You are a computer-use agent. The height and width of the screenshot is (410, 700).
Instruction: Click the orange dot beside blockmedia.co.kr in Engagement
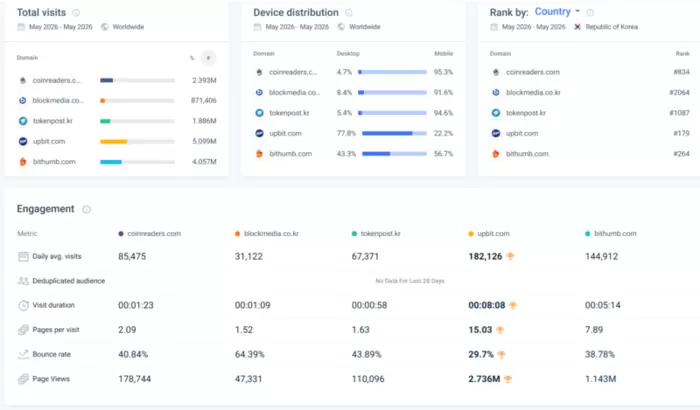[x=237, y=234]
